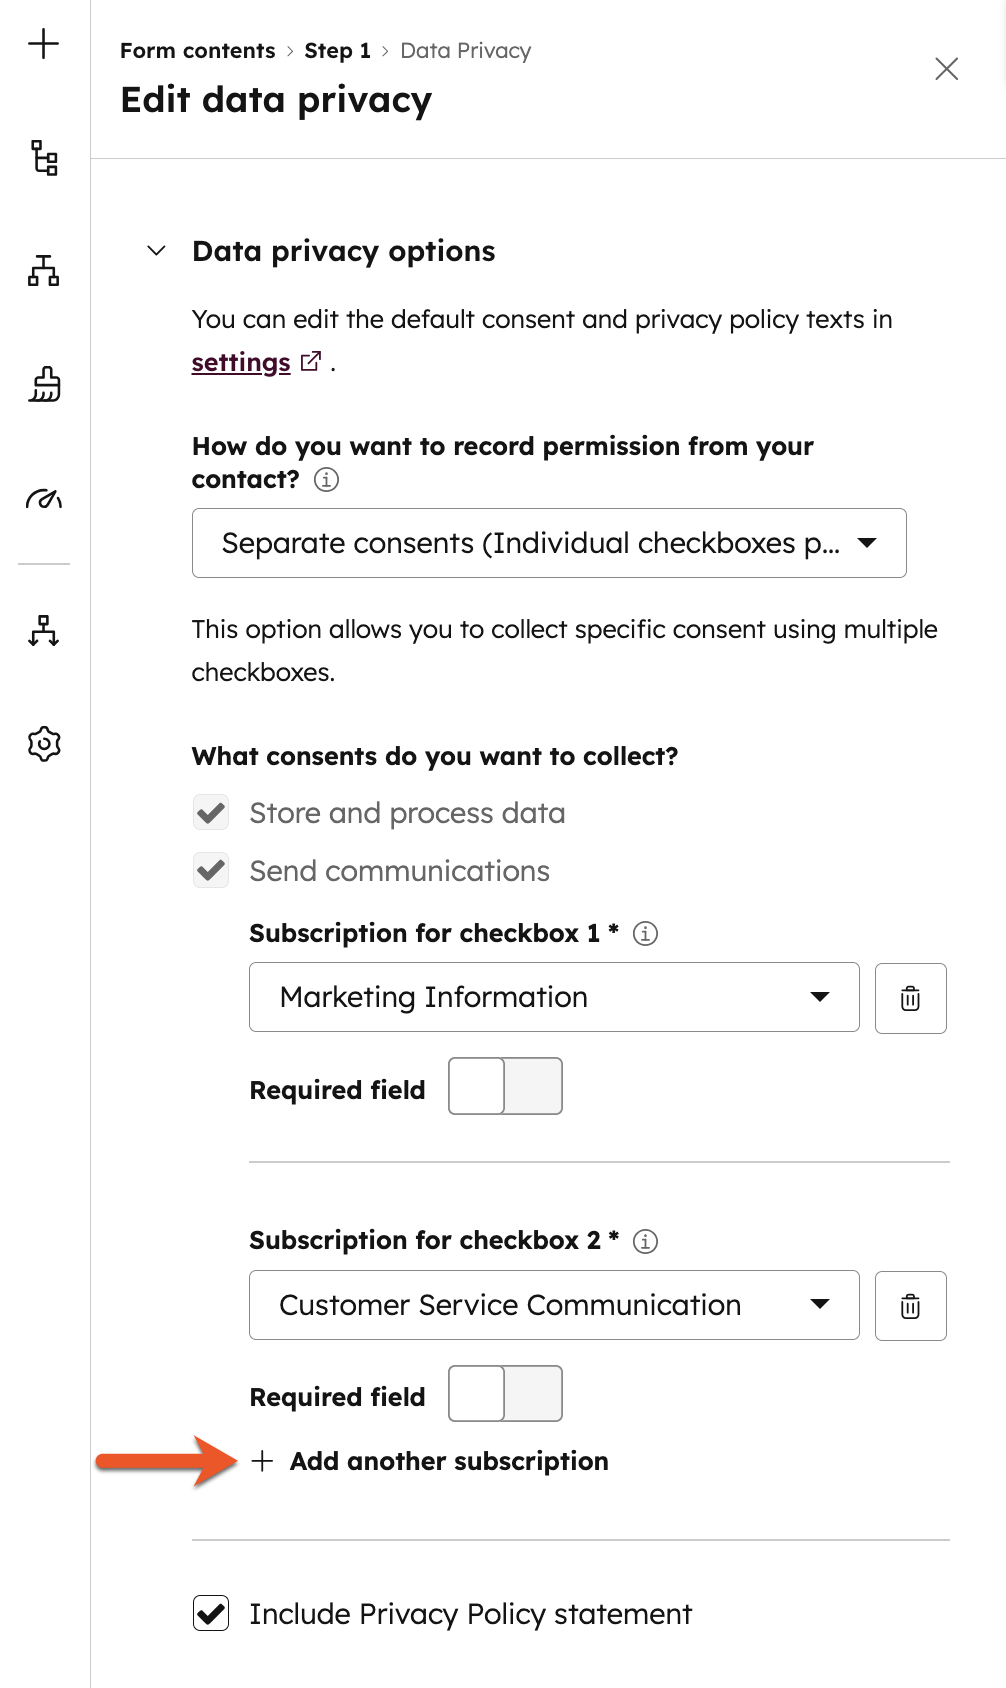Image resolution: width=1006 pixels, height=1688 pixels.
Task: Open the form contents tree icon in sidebar
Action: pyautogui.click(x=44, y=158)
